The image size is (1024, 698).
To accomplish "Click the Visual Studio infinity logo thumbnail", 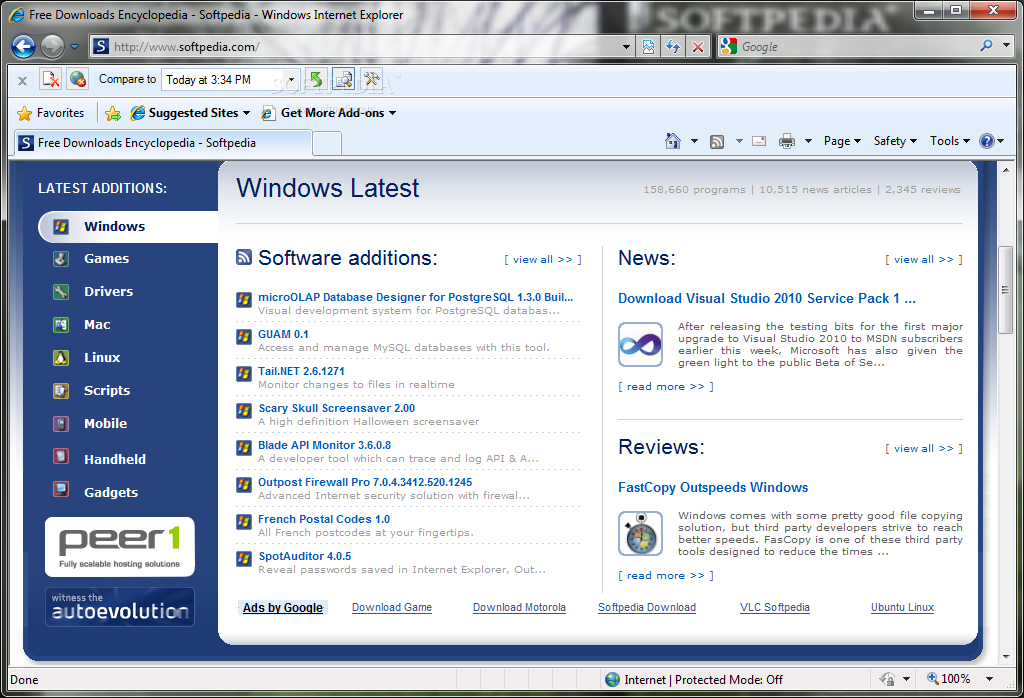I will click(640, 344).
